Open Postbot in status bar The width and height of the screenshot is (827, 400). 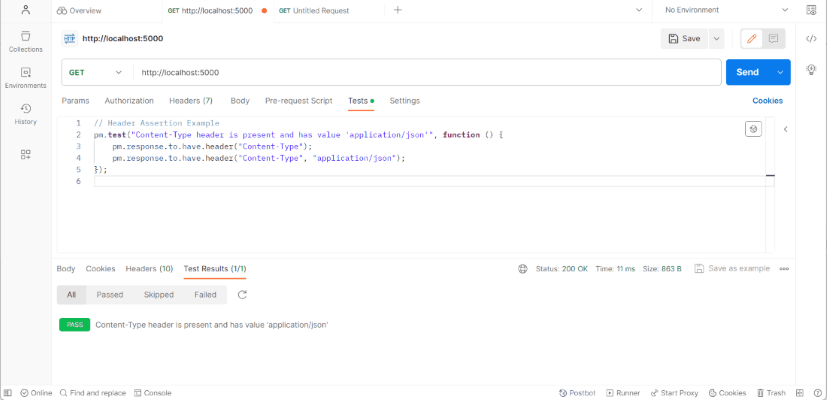pyautogui.click(x=577, y=393)
